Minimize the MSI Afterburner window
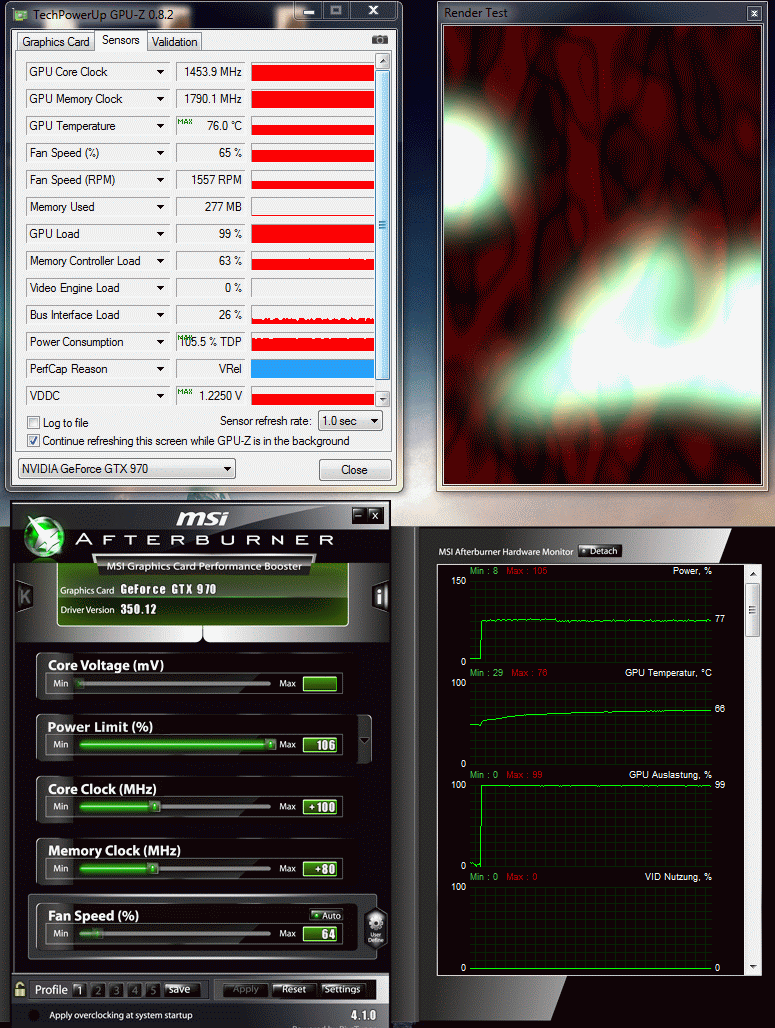 point(359,515)
